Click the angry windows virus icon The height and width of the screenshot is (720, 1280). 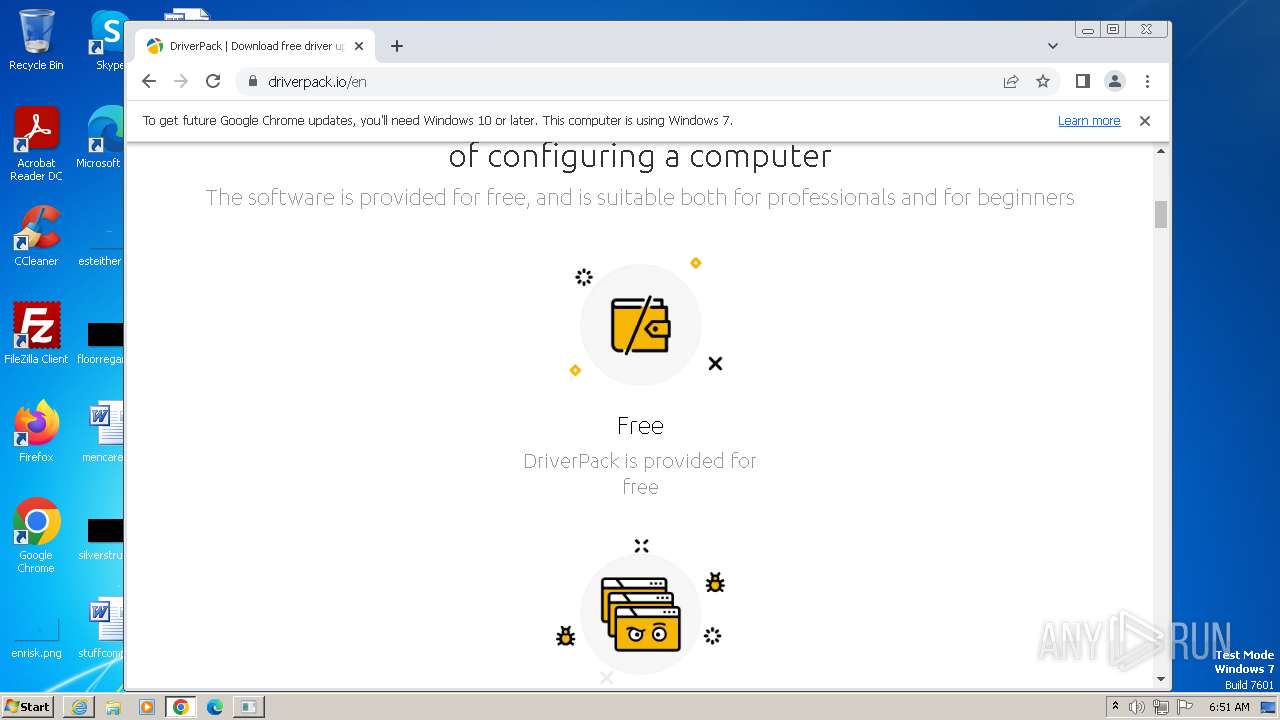click(641, 614)
